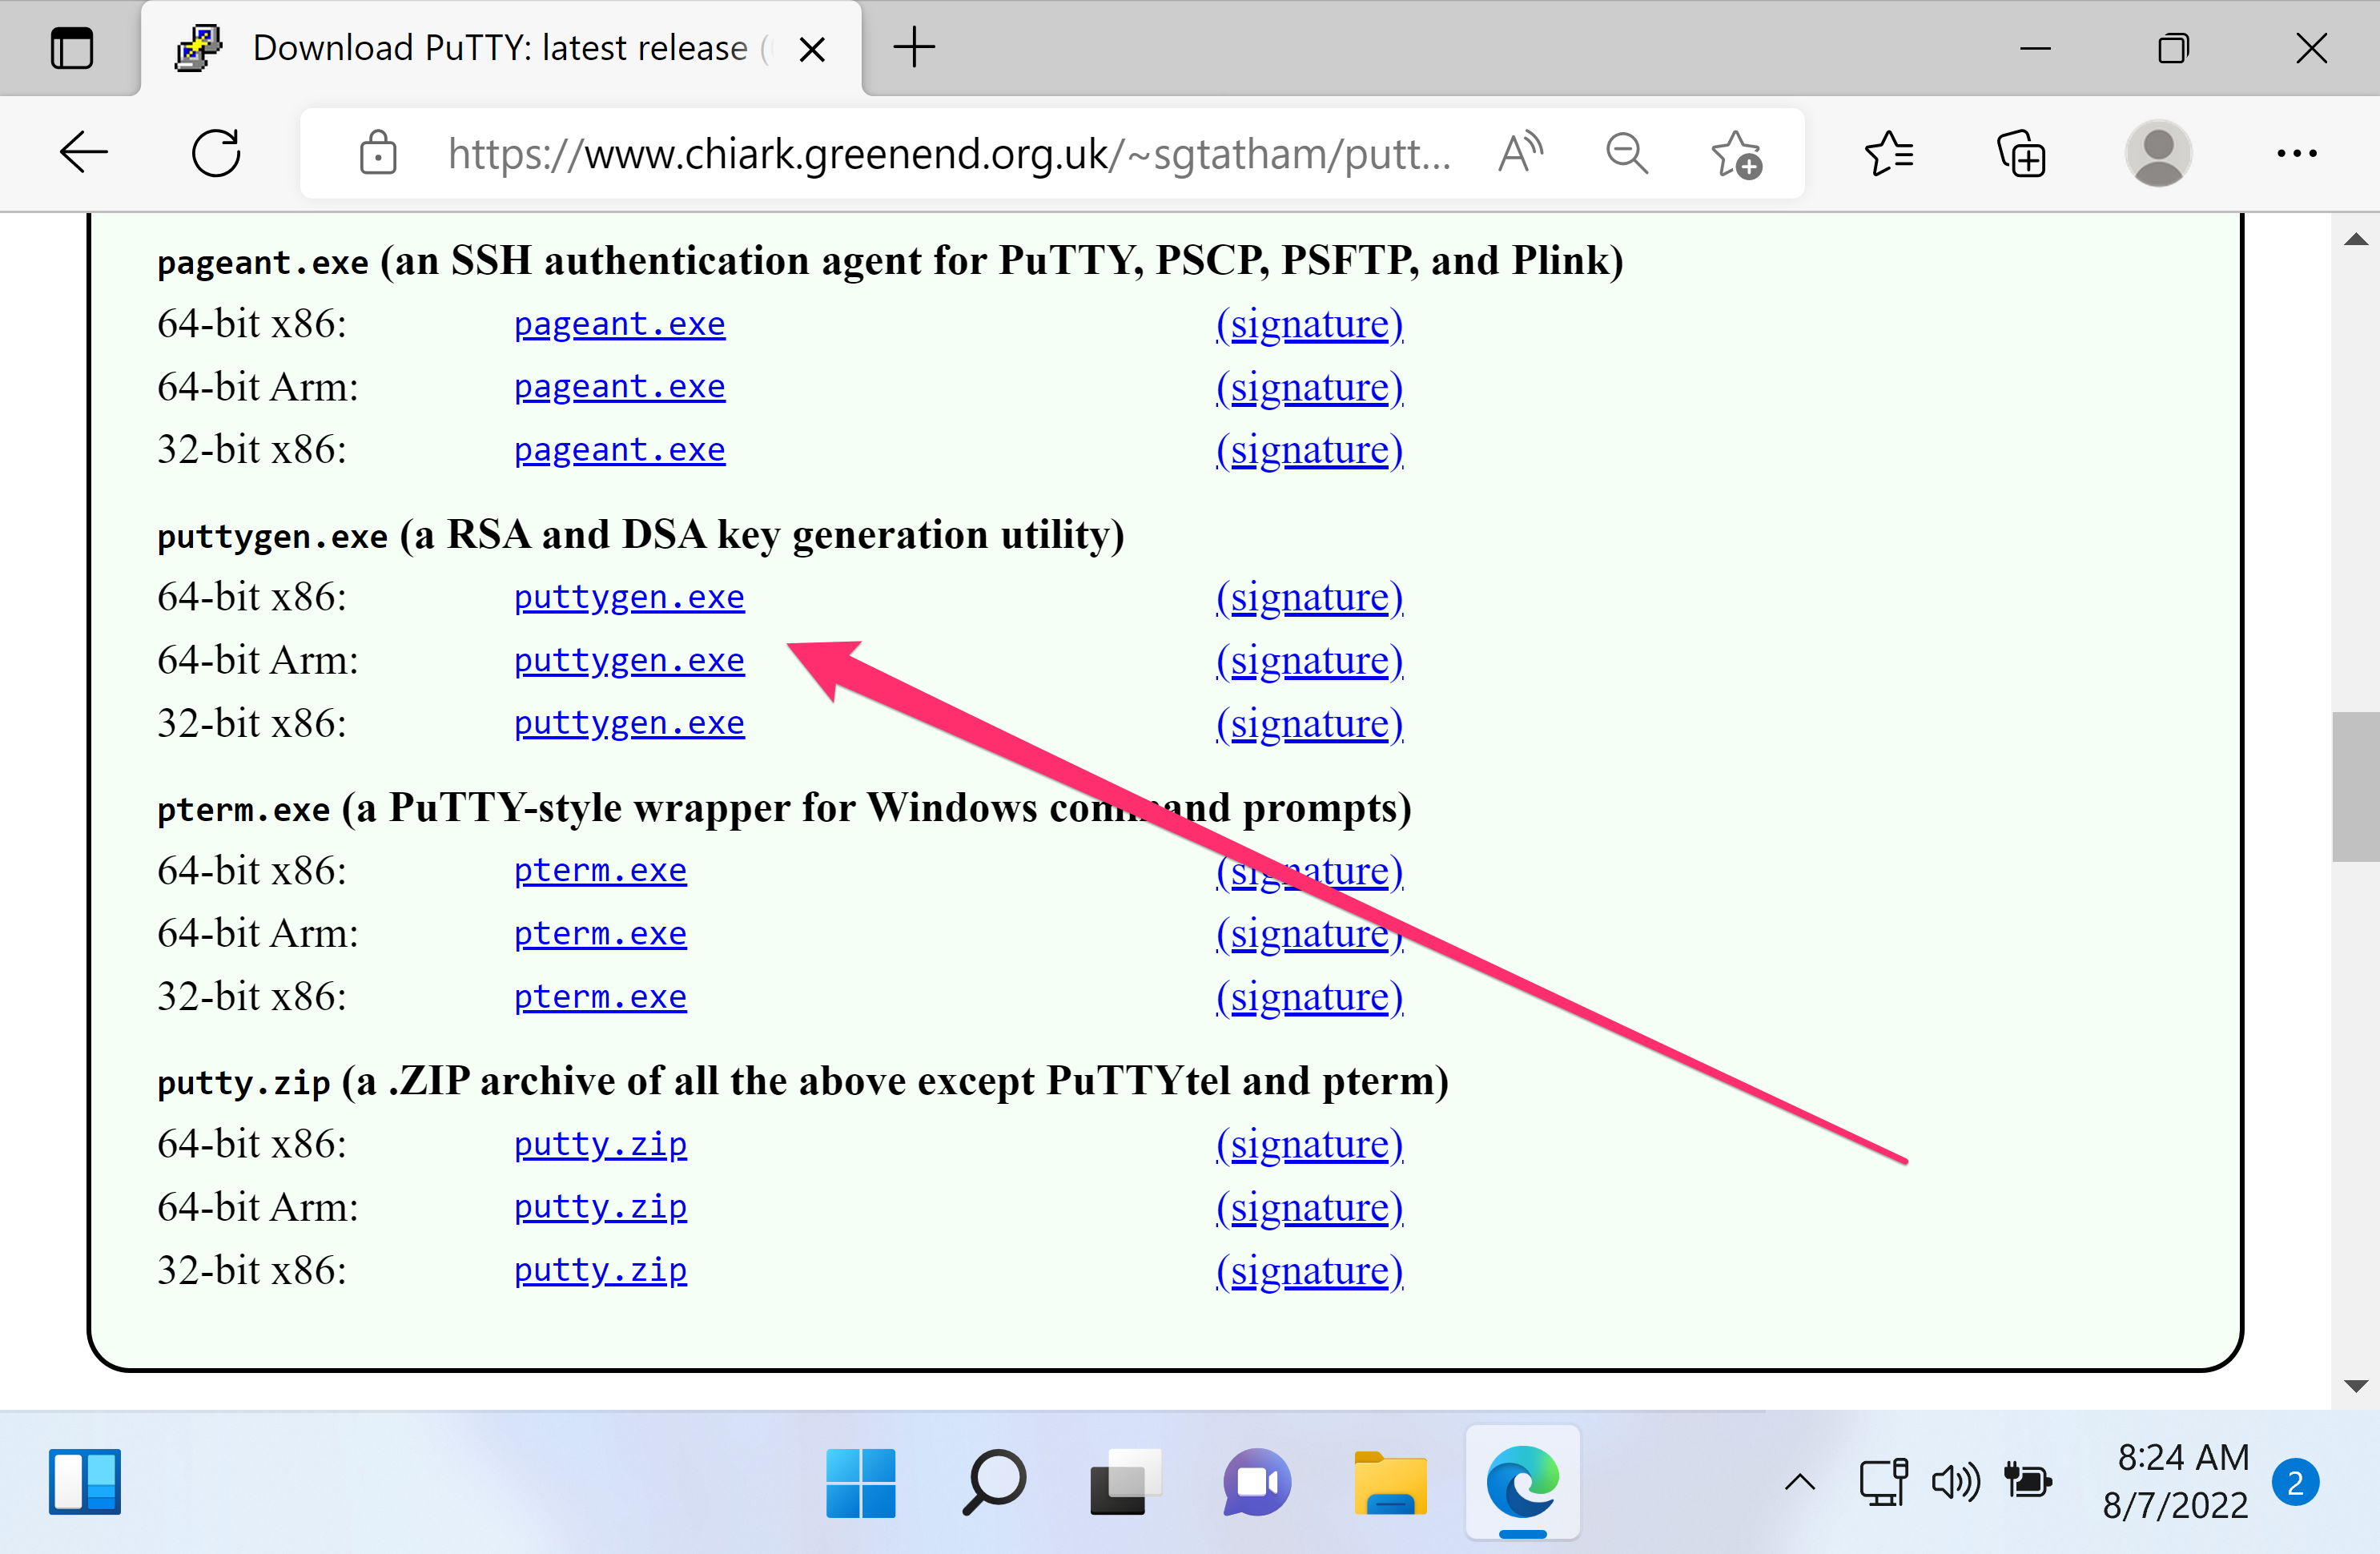Launch Teams Chat from taskbar
This screenshot has height=1554, width=2380.
(x=1257, y=1483)
